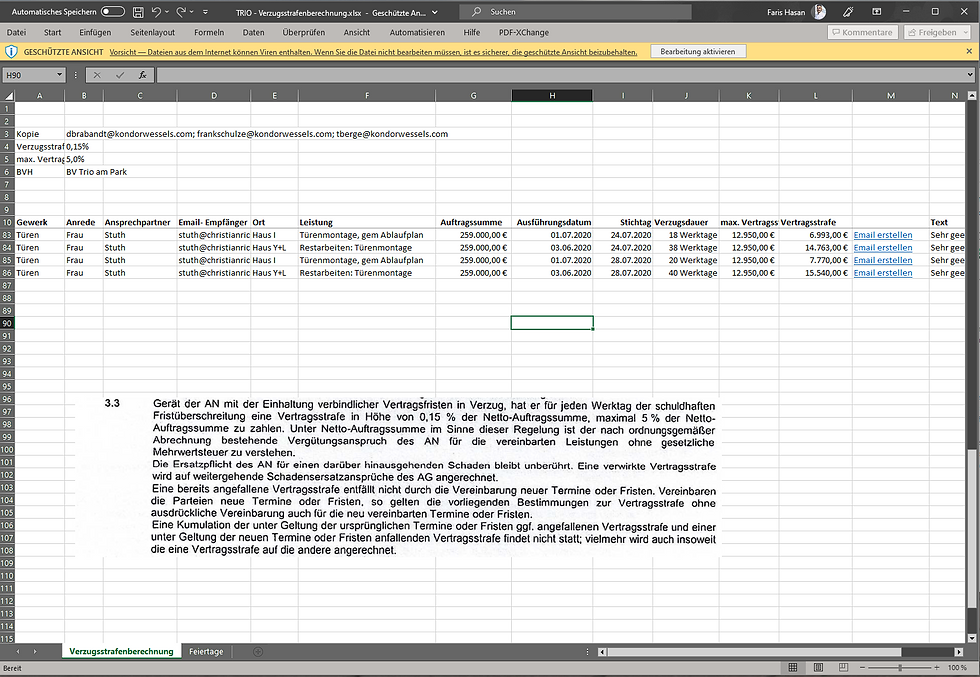980x677 pixels.
Task: Click the Insert Function fx icon
Action: (x=142, y=75)
